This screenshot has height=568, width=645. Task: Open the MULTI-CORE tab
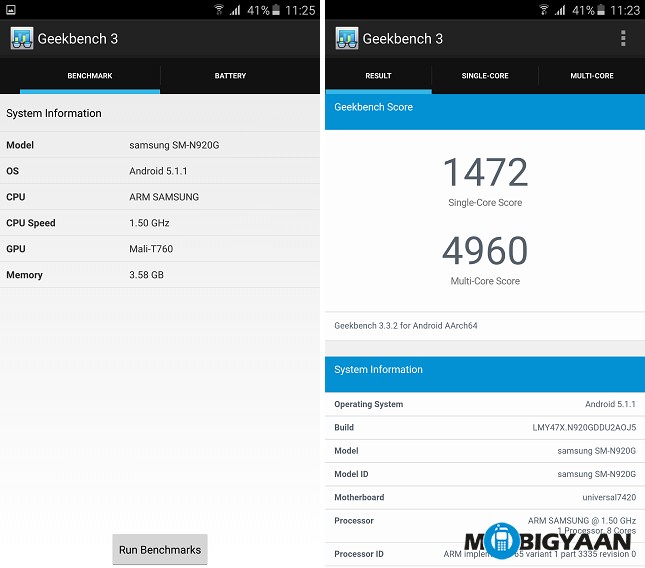pyautogui.click(x=592, y=76)
